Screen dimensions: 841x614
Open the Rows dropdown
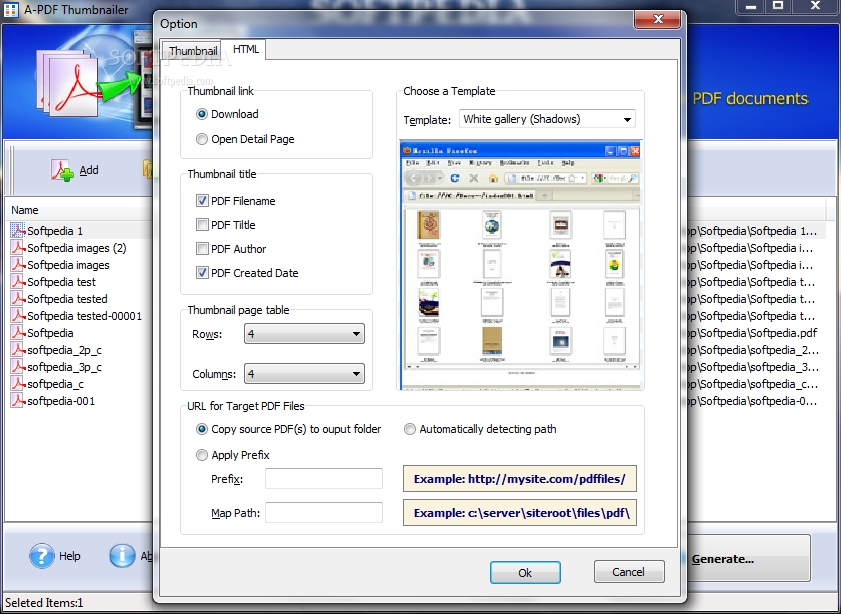click(x=304, y=334)
